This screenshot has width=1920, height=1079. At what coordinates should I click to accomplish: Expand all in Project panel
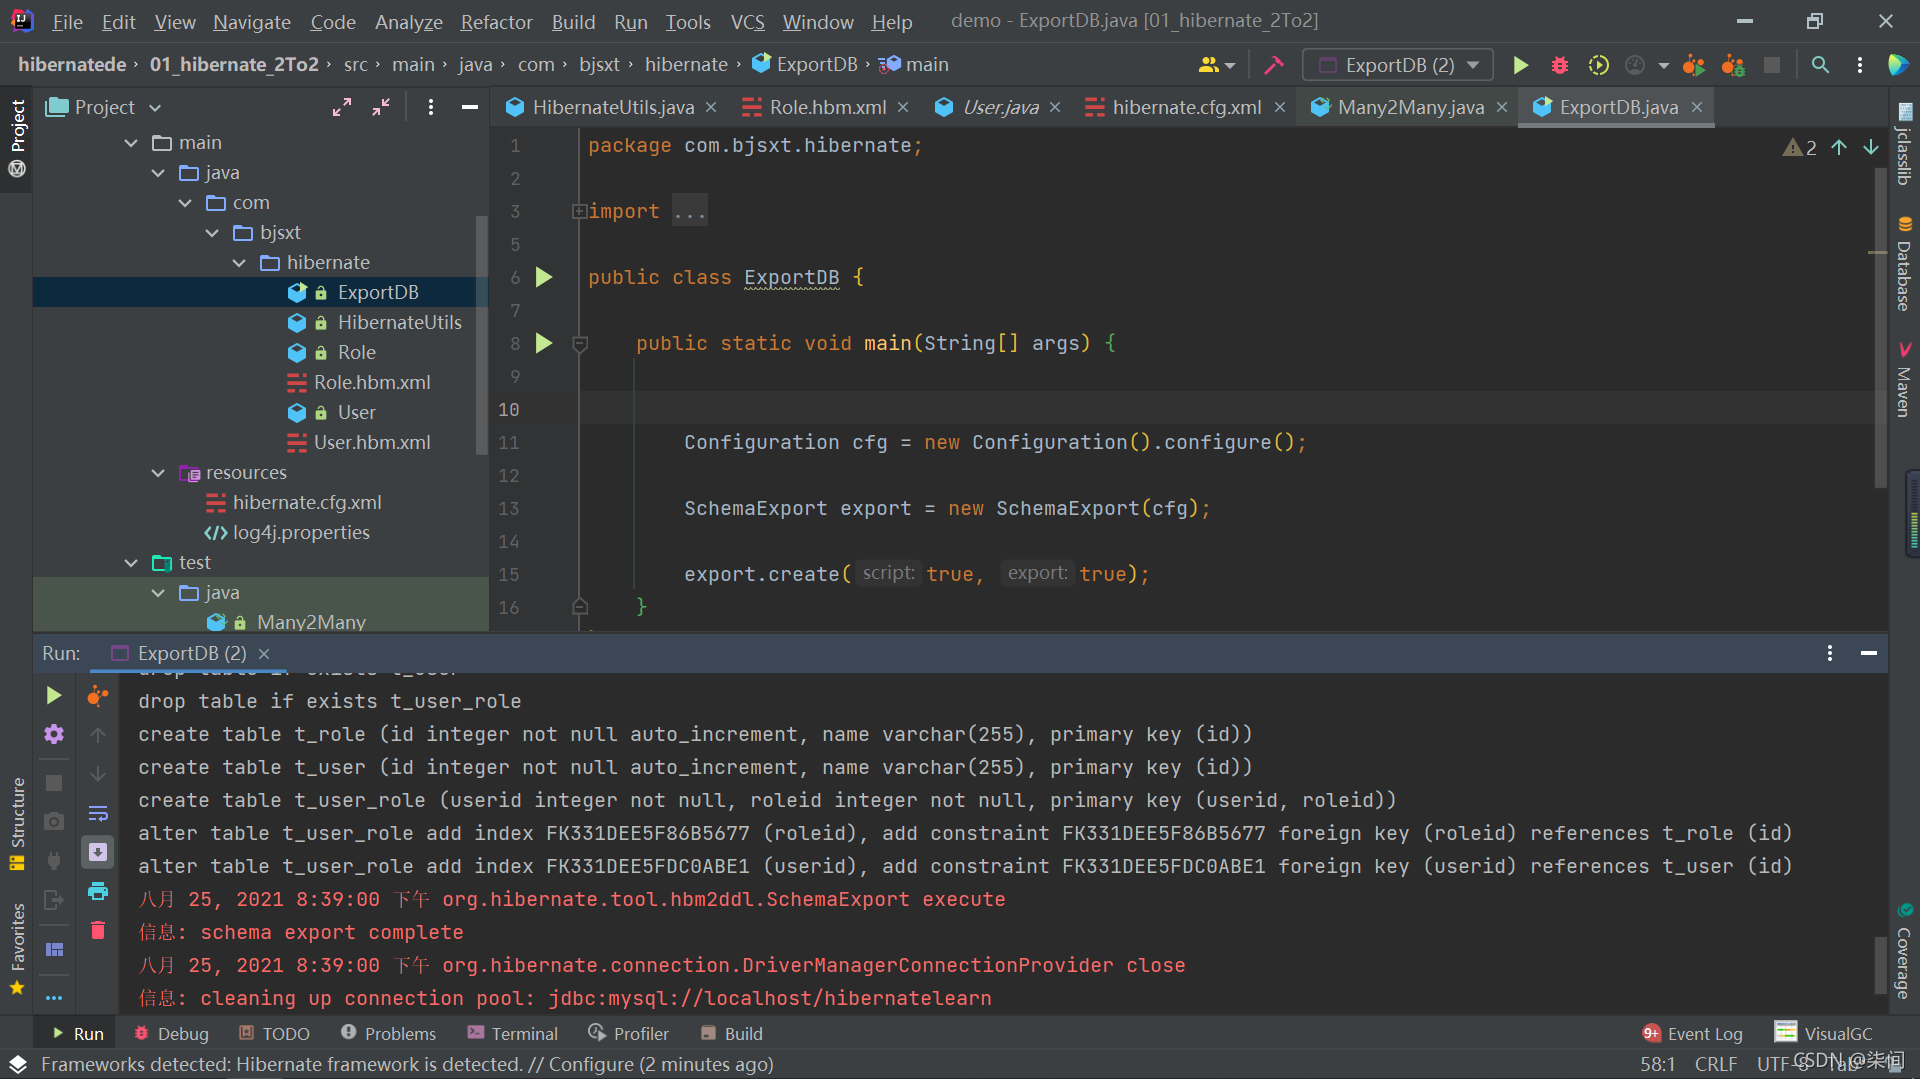[342, 107]
